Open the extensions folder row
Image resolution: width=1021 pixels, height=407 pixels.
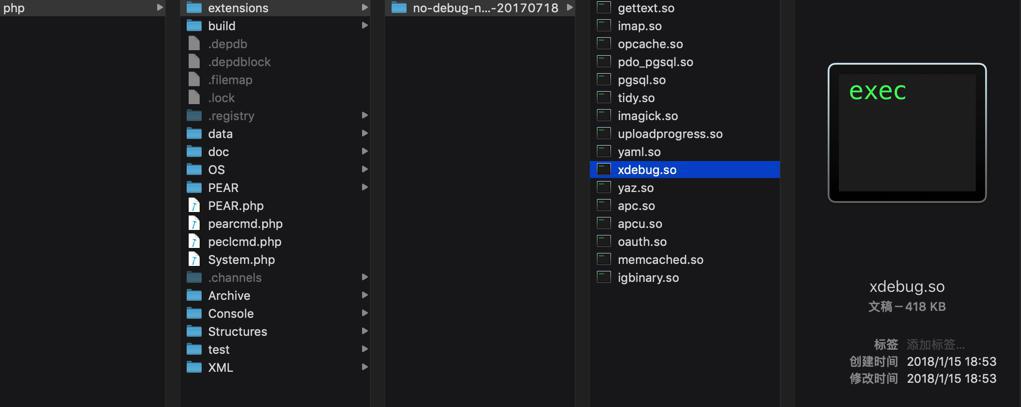pyautogui.click(x=275, y=8)
